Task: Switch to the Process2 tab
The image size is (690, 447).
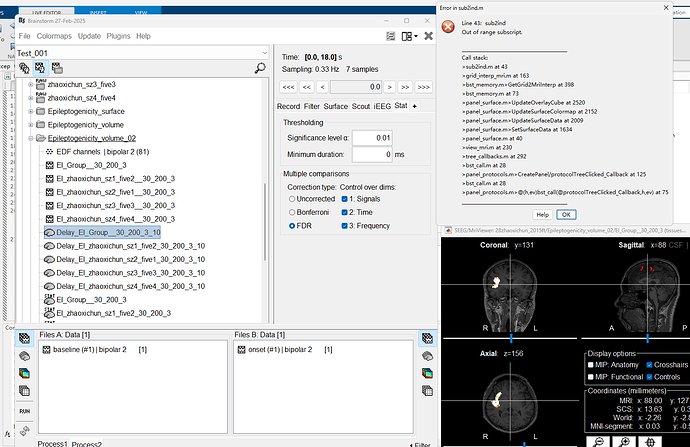Action: click(86, 443)
